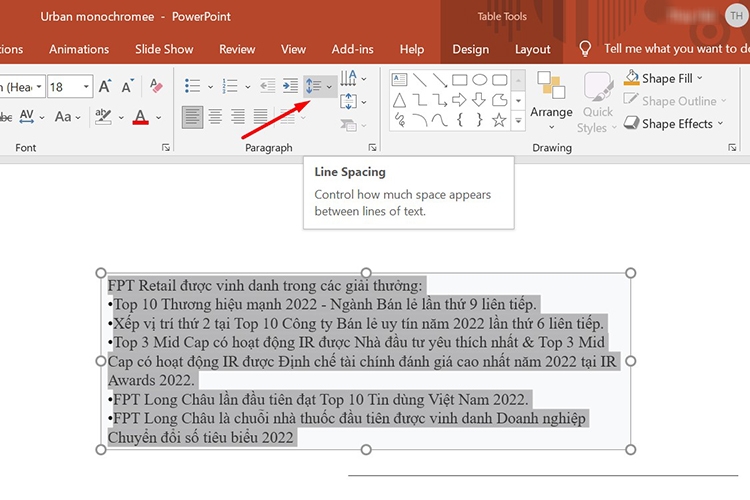Screen dimensions: 750x500
Task: Decrease the list indent level
Action: pyautogui.click(x=268, y=86)
